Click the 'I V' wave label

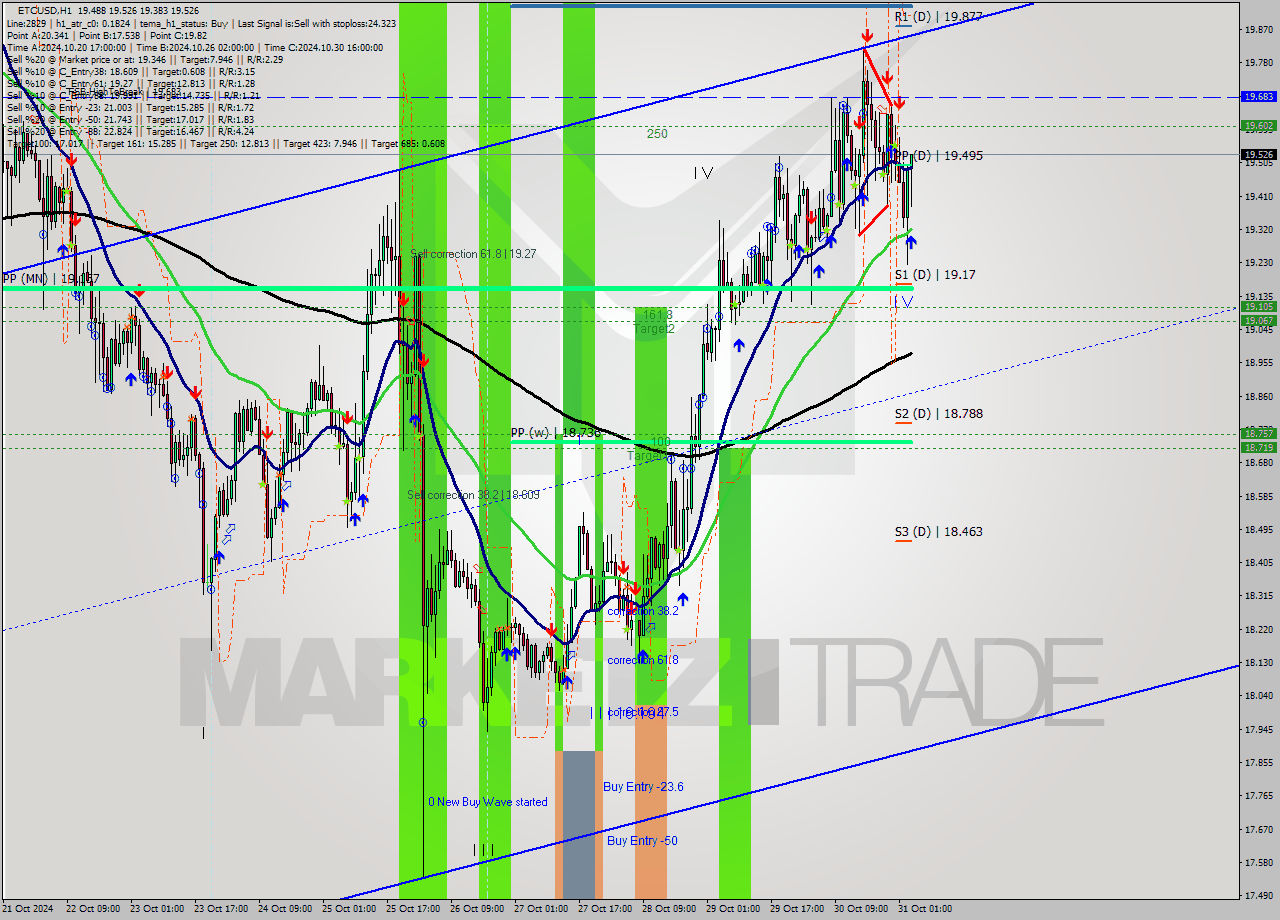point(704,173)
